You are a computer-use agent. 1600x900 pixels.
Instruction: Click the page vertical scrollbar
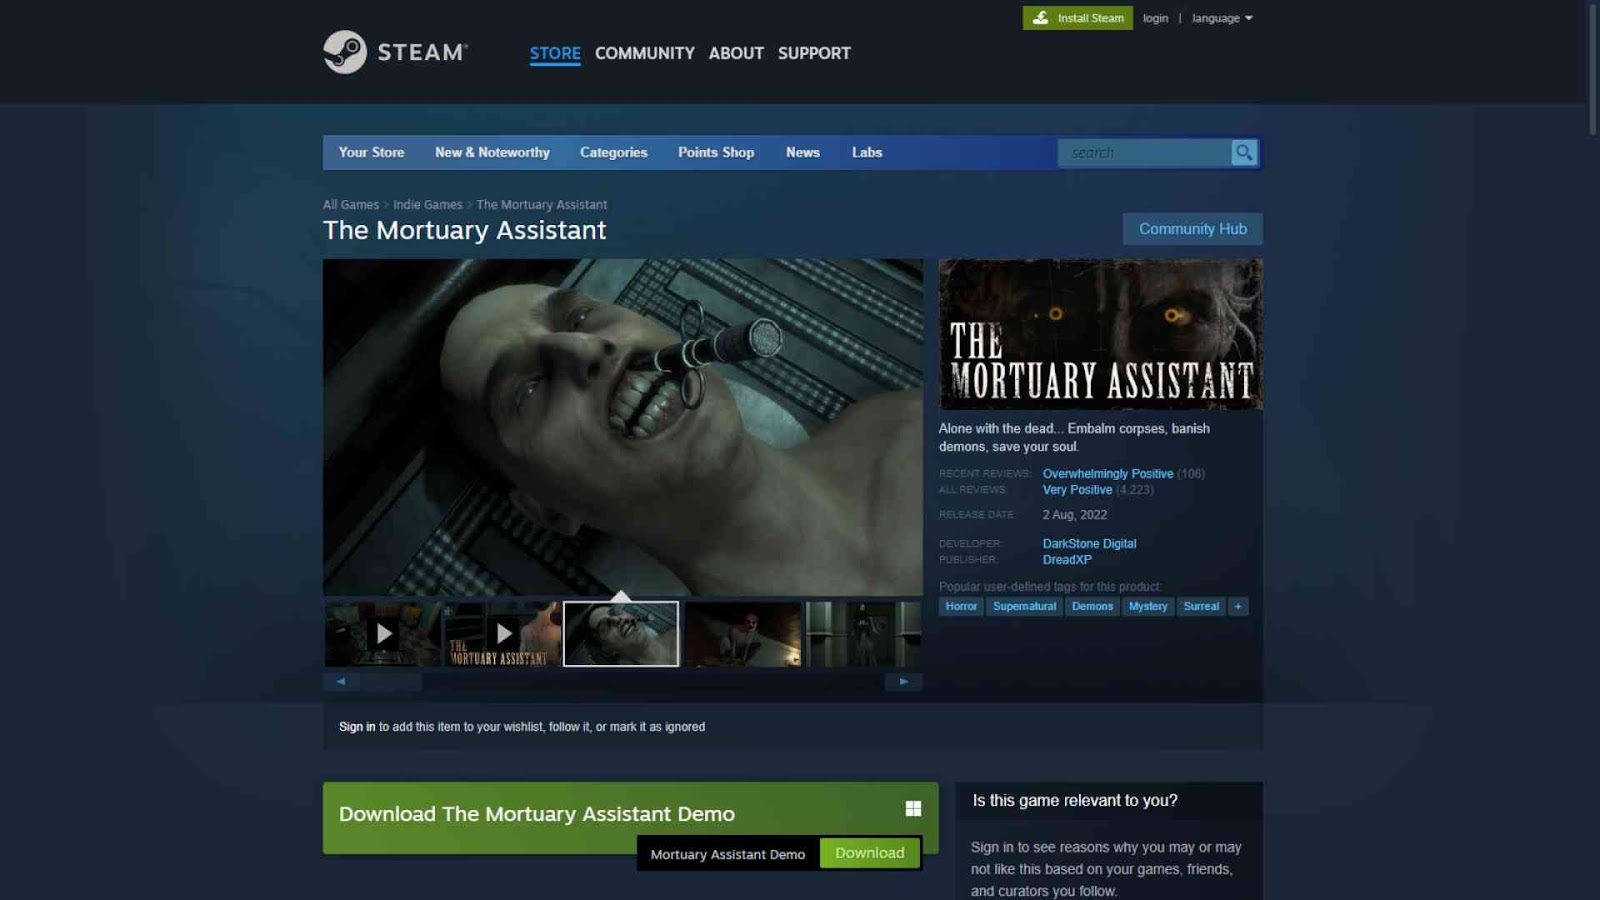point(1594,70)
